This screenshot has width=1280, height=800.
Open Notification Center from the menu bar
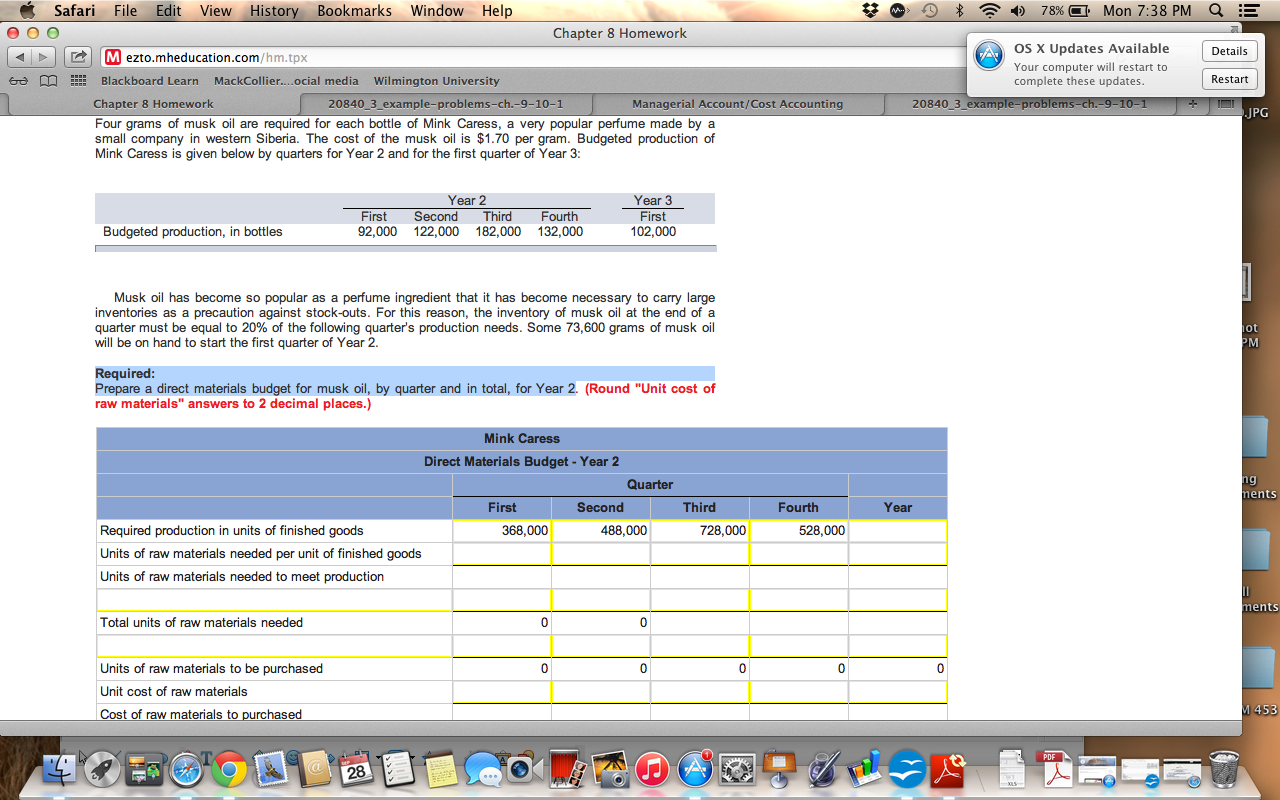1247,11
